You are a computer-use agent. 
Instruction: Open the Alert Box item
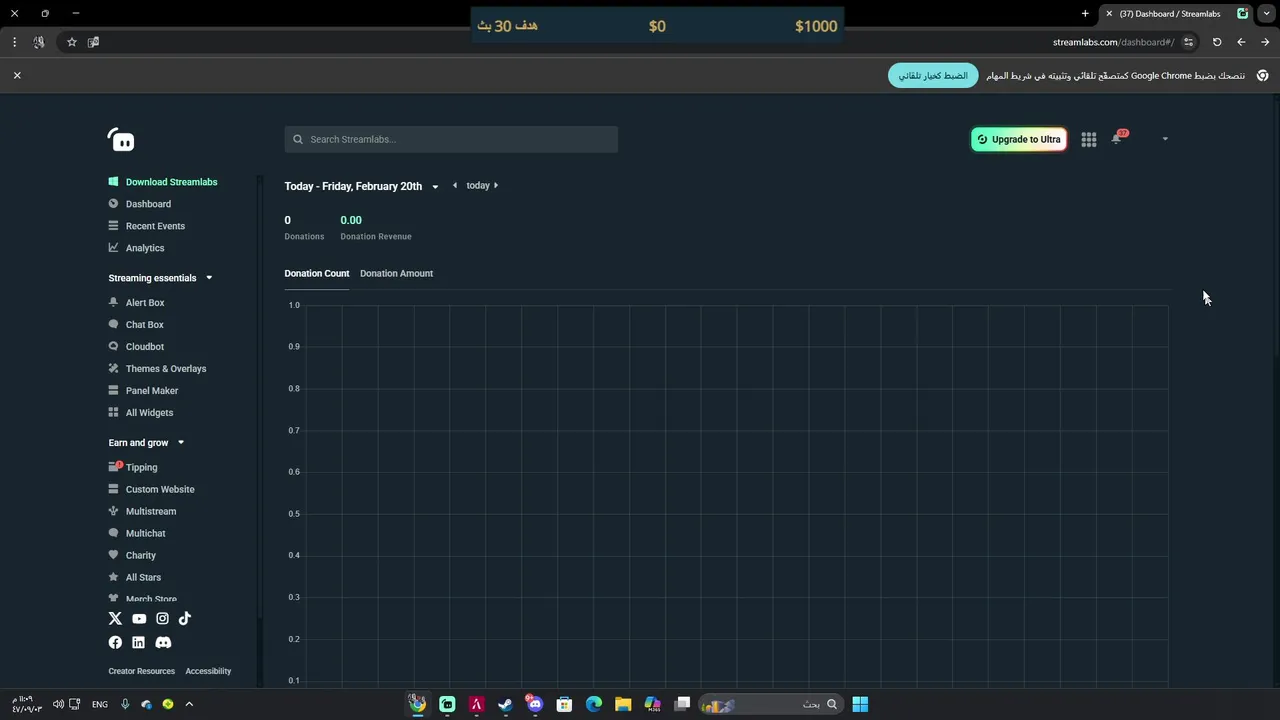click(x=145, y=303)
